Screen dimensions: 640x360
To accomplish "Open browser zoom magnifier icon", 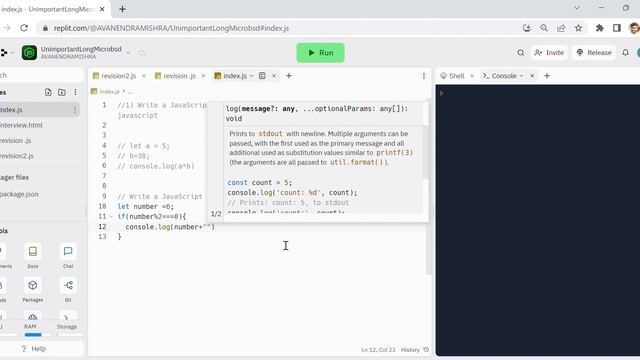I will click(544, 28).
